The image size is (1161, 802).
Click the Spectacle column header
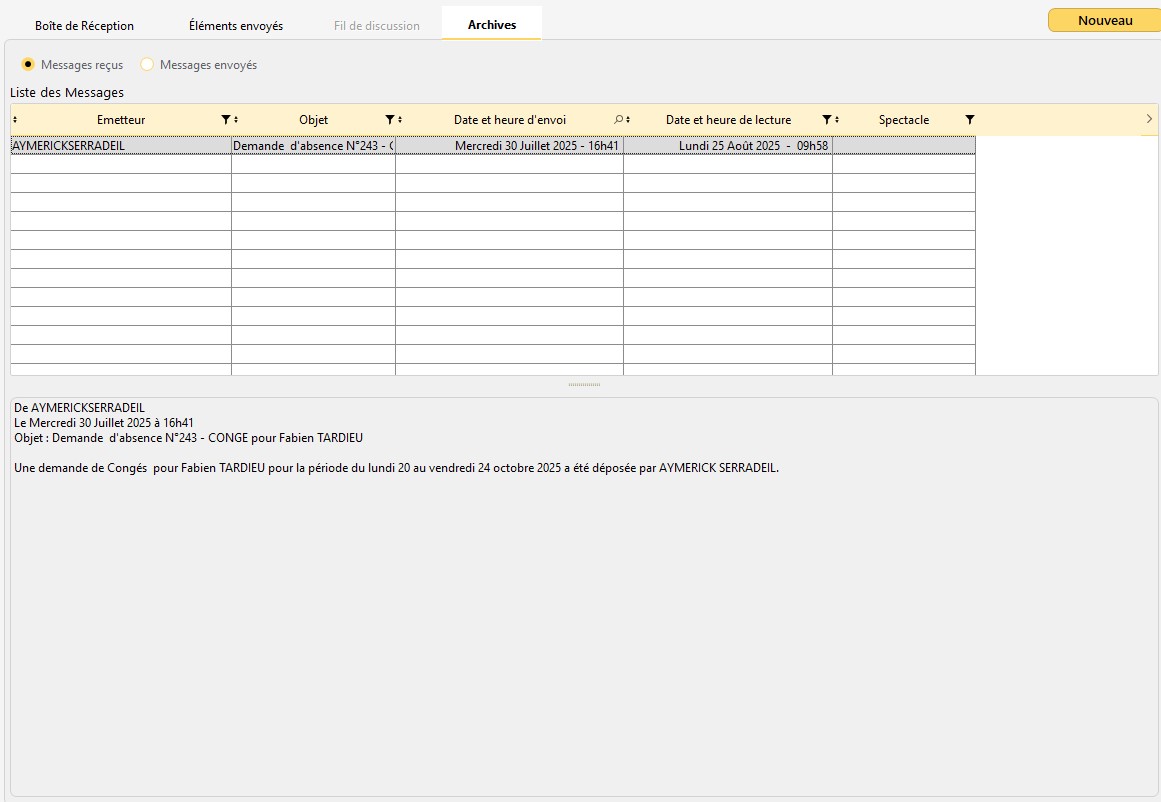tap(903, 120)
